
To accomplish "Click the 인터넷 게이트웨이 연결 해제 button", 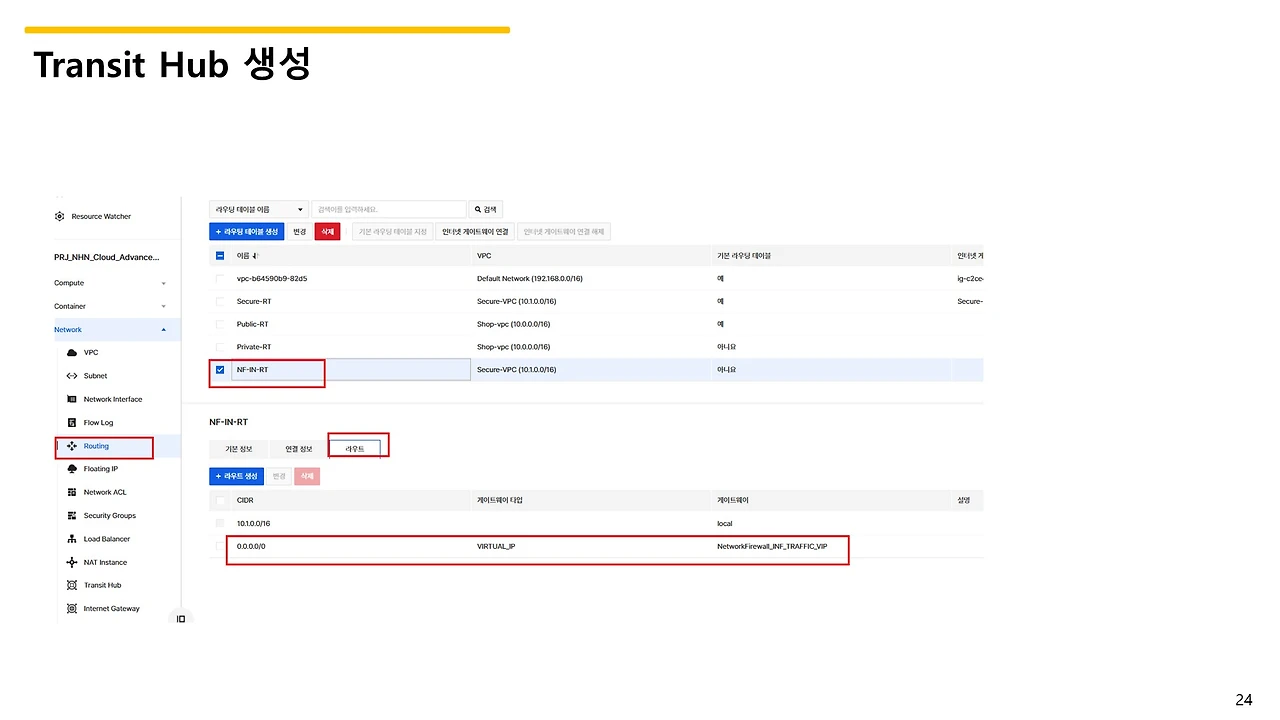I will click(x=564, y=231).
